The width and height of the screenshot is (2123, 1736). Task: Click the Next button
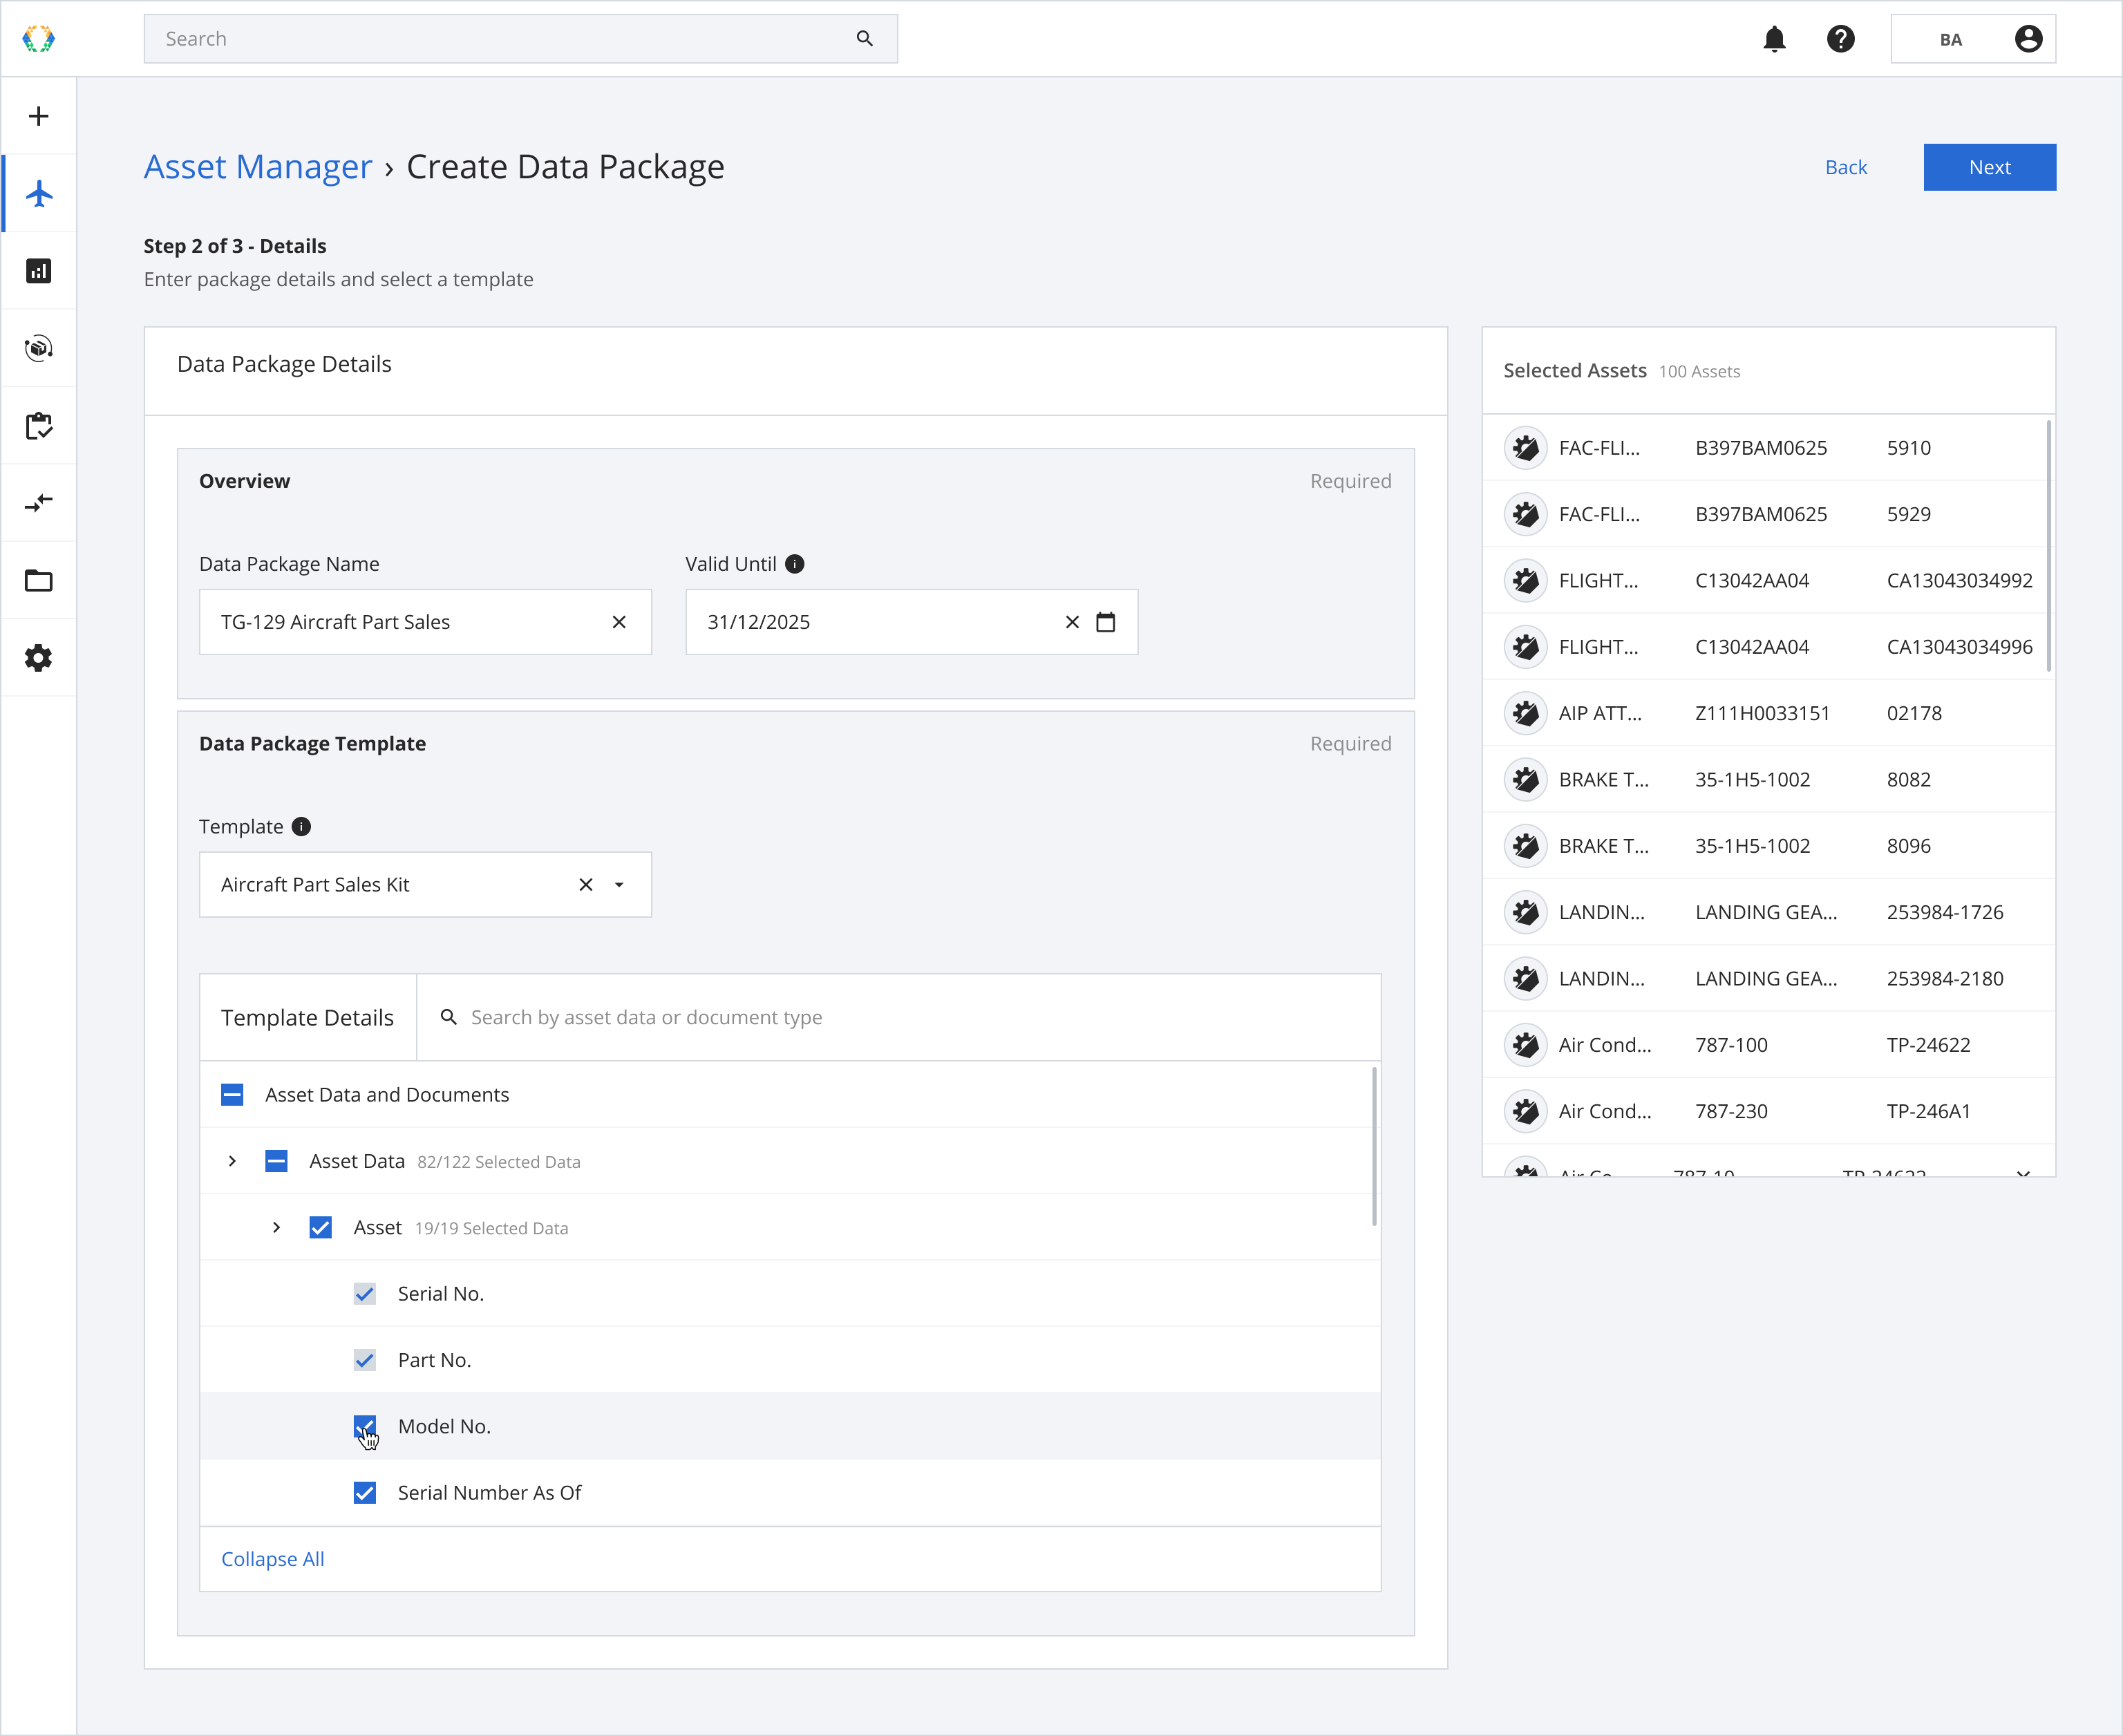click(x=1988, y=167)
